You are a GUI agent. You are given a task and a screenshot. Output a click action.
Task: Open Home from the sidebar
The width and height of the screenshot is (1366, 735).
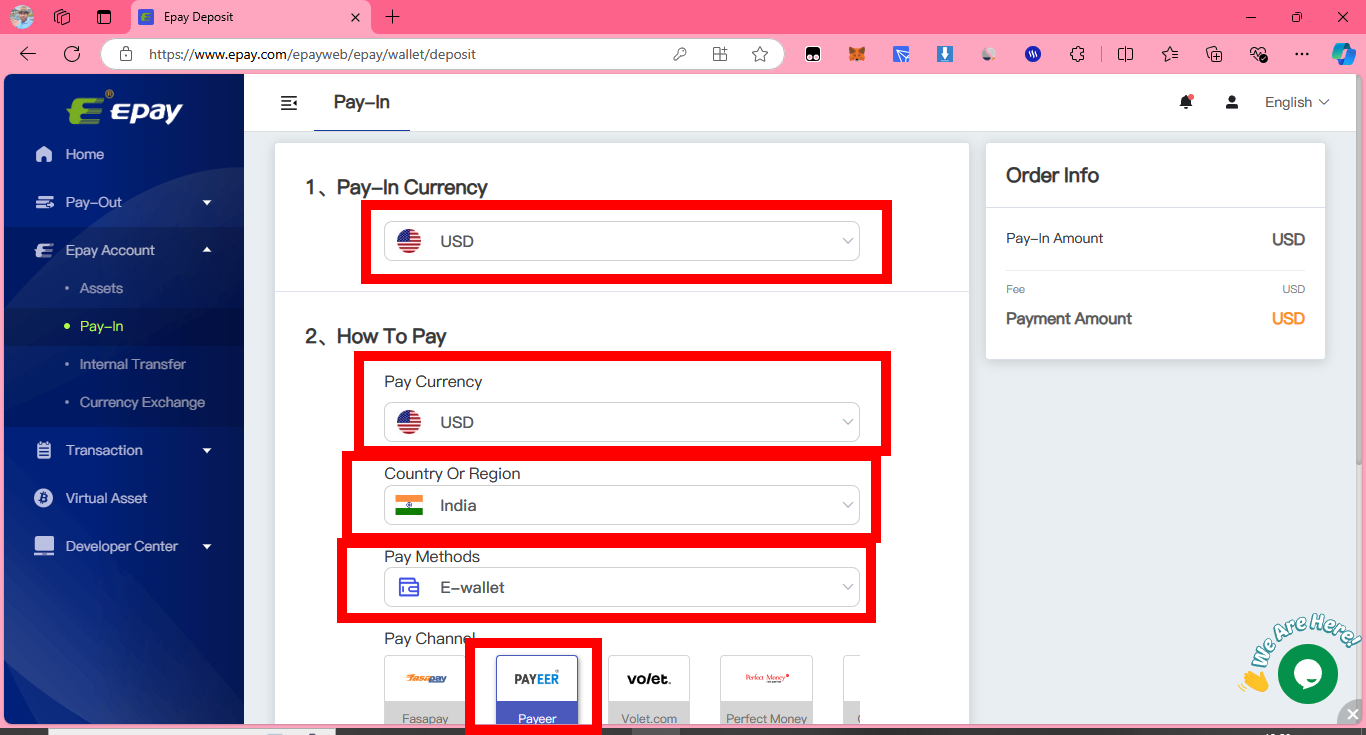[x=85, y=154]
